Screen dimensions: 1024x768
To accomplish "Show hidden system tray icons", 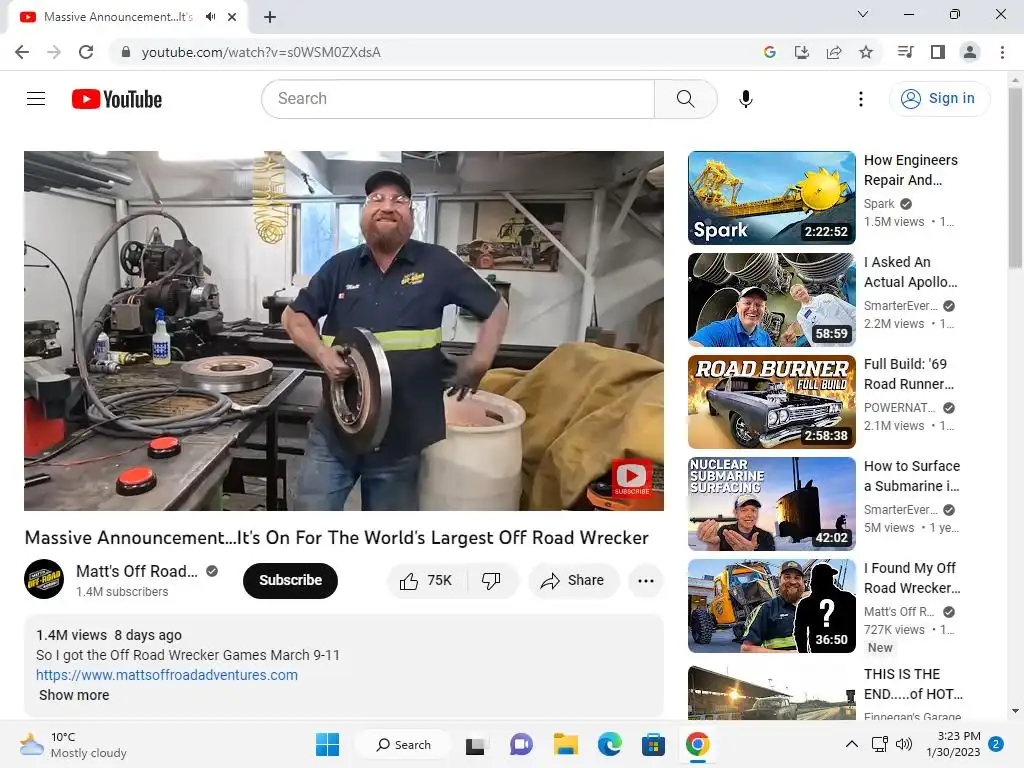I will (852, 744).
